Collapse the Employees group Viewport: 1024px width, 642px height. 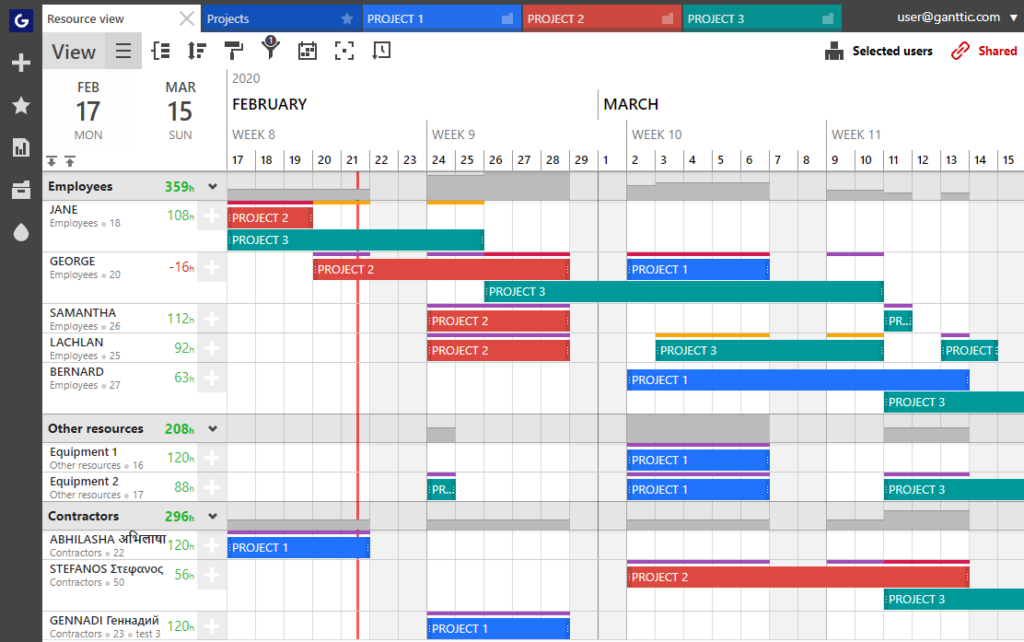click(213, 187)
